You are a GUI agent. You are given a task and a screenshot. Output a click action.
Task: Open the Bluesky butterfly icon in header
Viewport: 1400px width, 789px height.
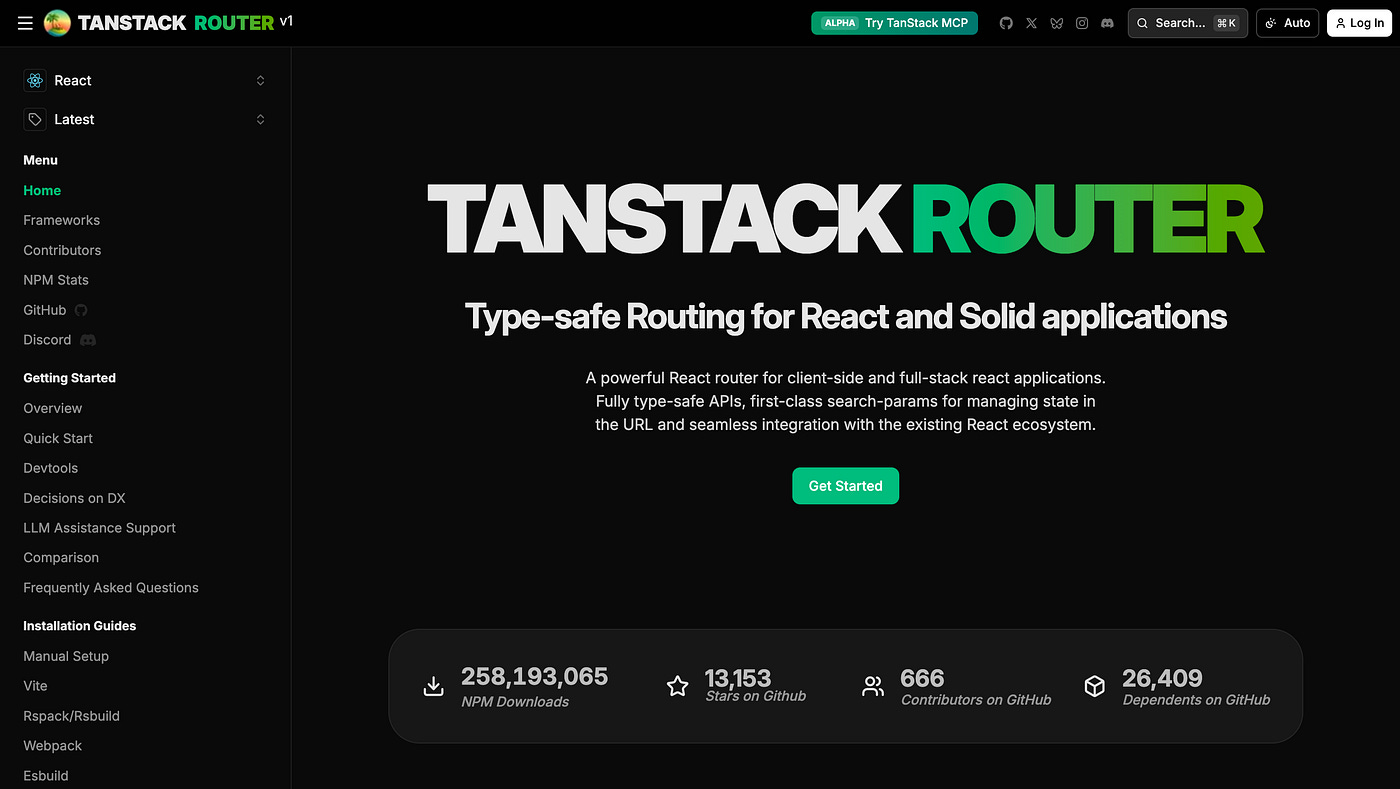(x=1057, y=23)
